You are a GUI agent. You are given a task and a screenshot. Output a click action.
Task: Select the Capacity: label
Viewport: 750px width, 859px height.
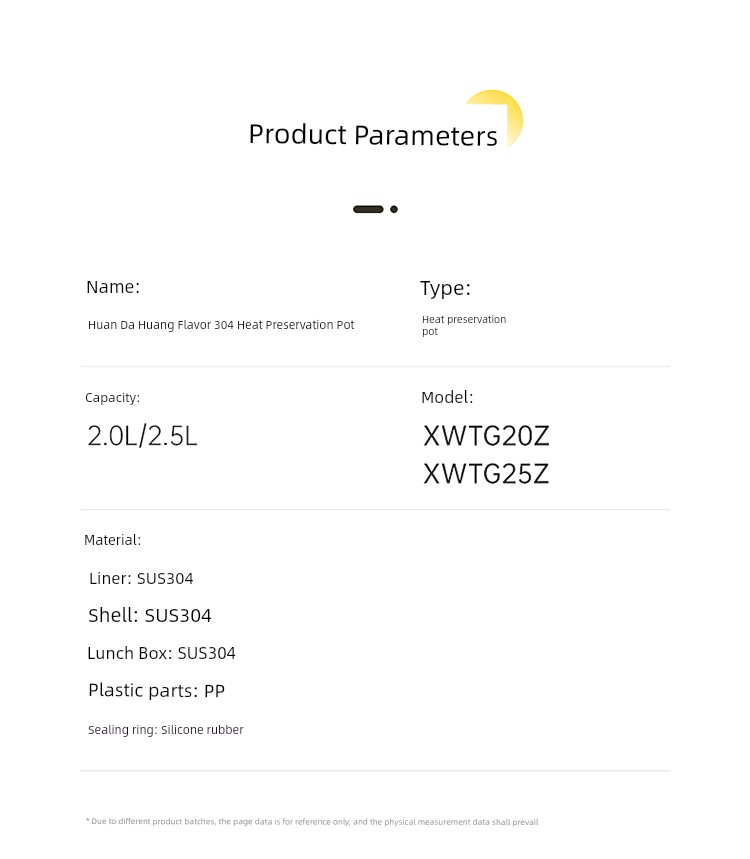click(112, 398)
